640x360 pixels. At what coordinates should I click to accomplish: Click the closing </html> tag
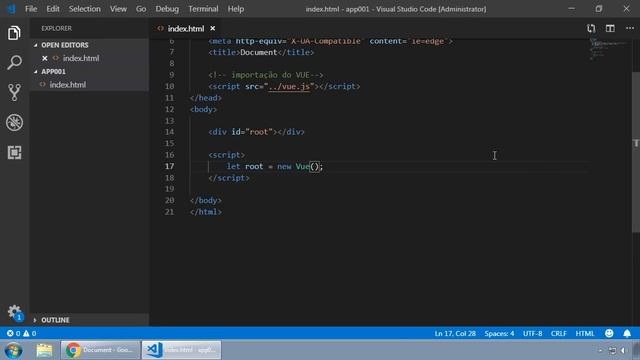[x=206, y=212]
